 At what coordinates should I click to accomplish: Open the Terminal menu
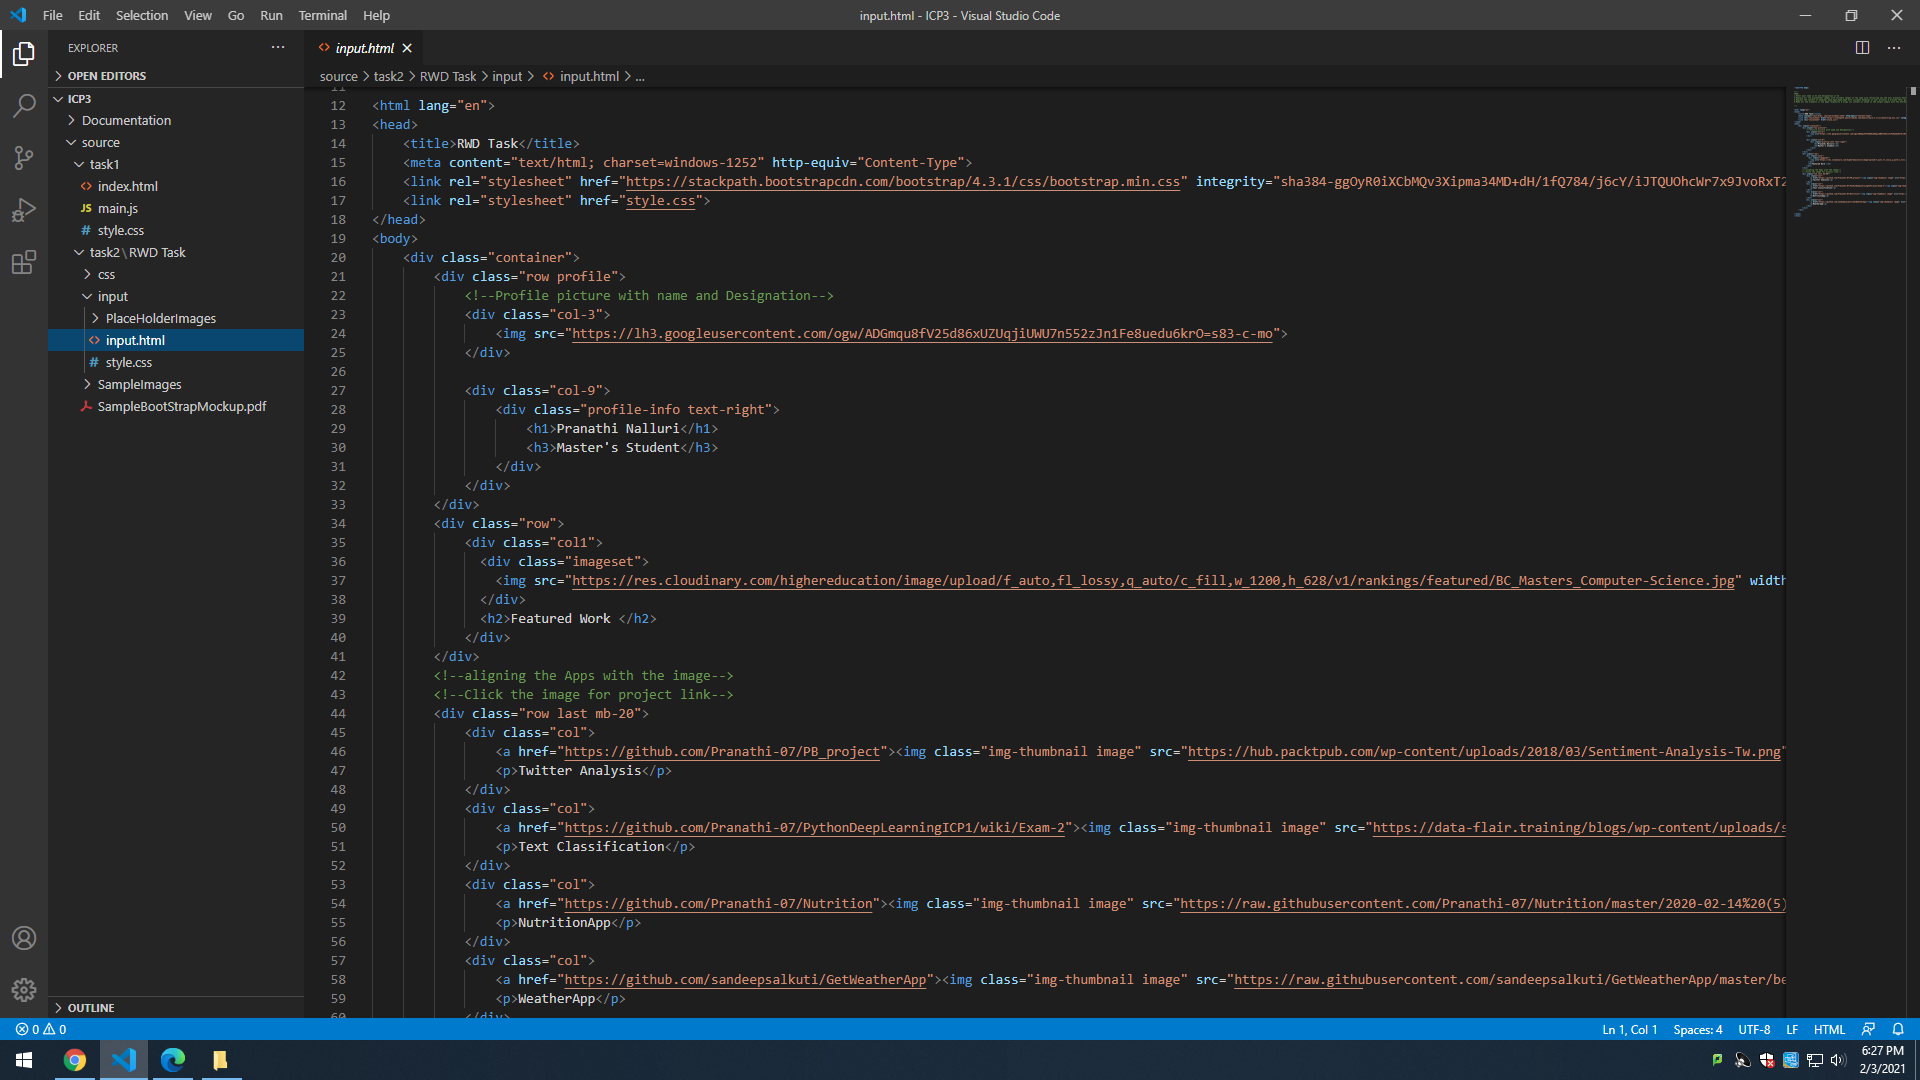[x=322, y=15]
